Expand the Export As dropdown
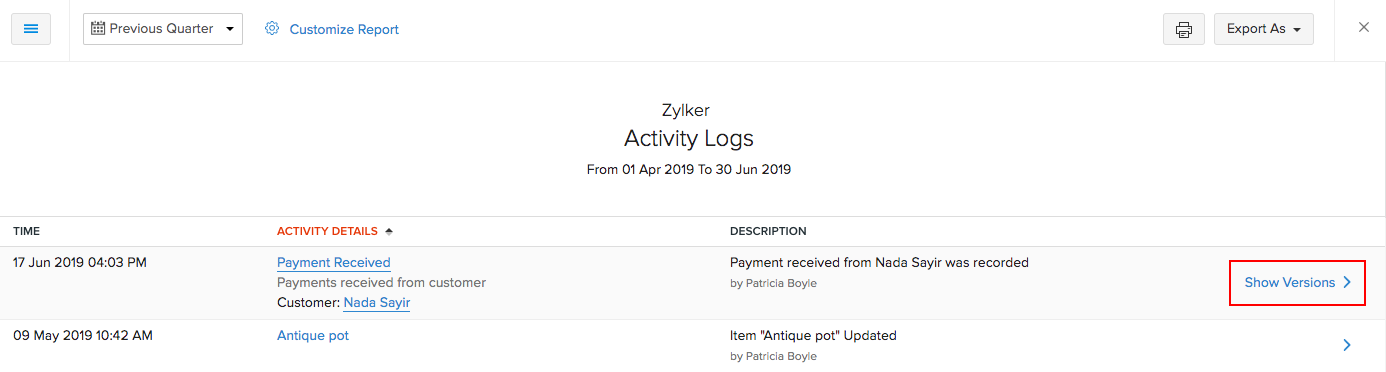1386x372 pixels. pos(1263,29)
